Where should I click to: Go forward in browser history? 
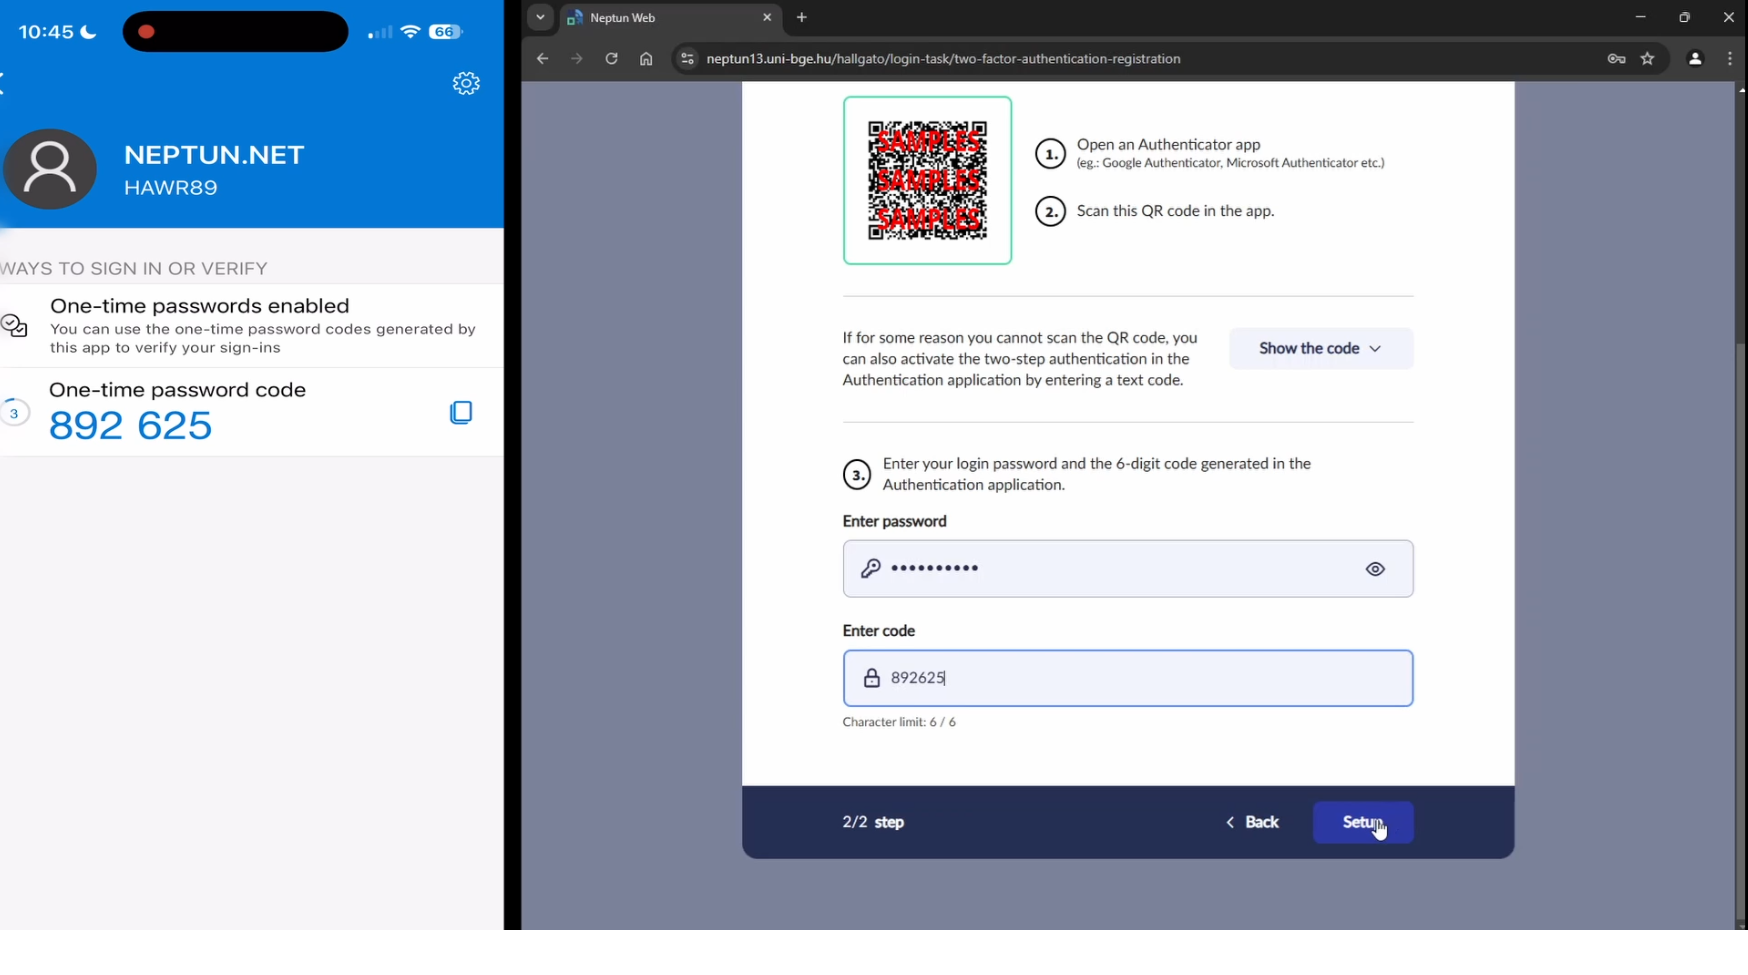click(577, 59)
